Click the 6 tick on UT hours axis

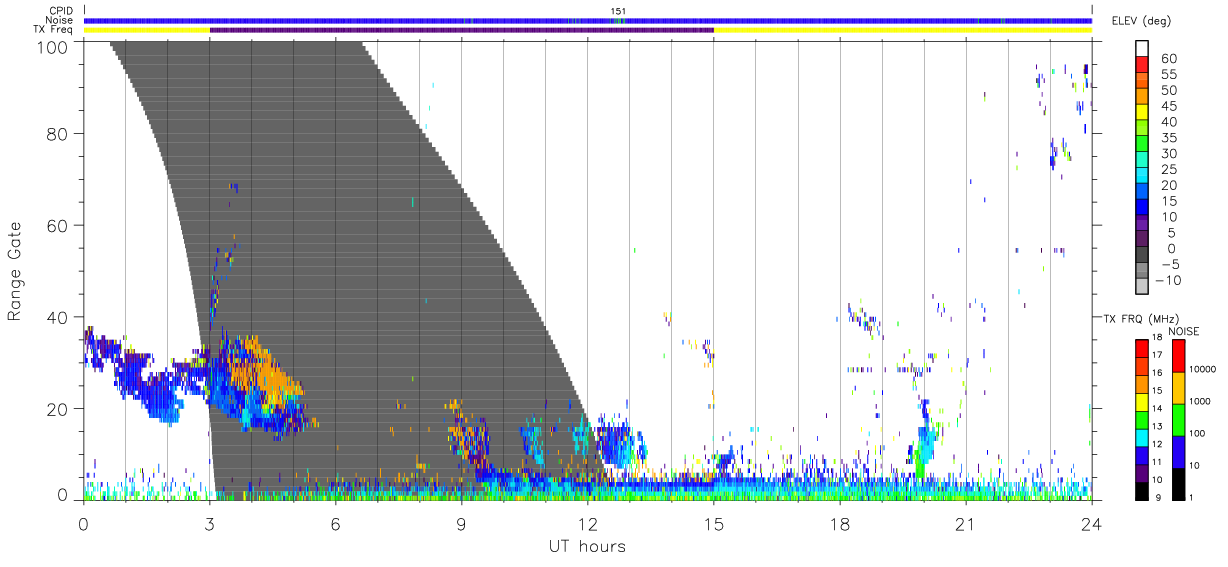pyautogui.click(x=336, y=522)
